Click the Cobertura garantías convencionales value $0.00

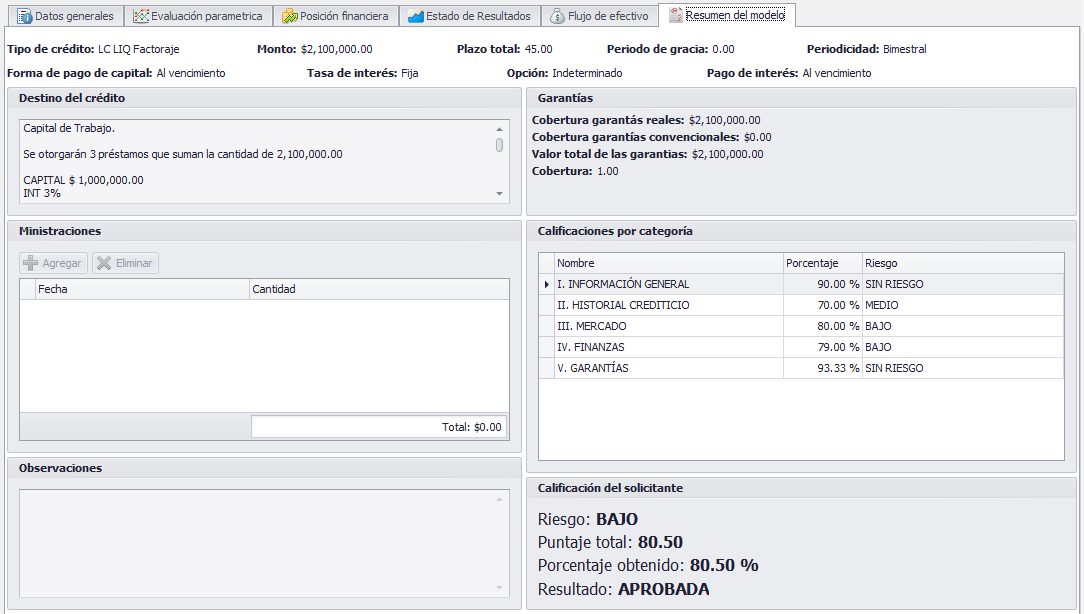coord(758,138)
